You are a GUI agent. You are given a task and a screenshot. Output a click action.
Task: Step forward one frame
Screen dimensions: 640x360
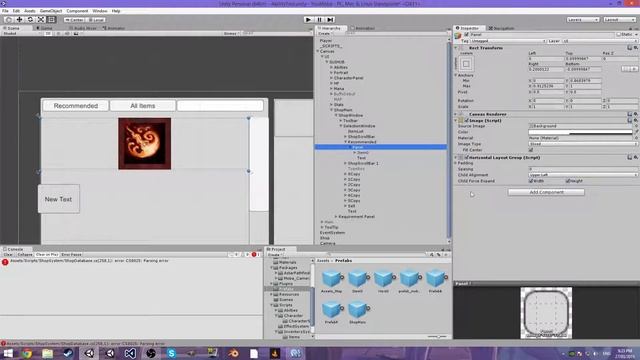click(330, 20)
